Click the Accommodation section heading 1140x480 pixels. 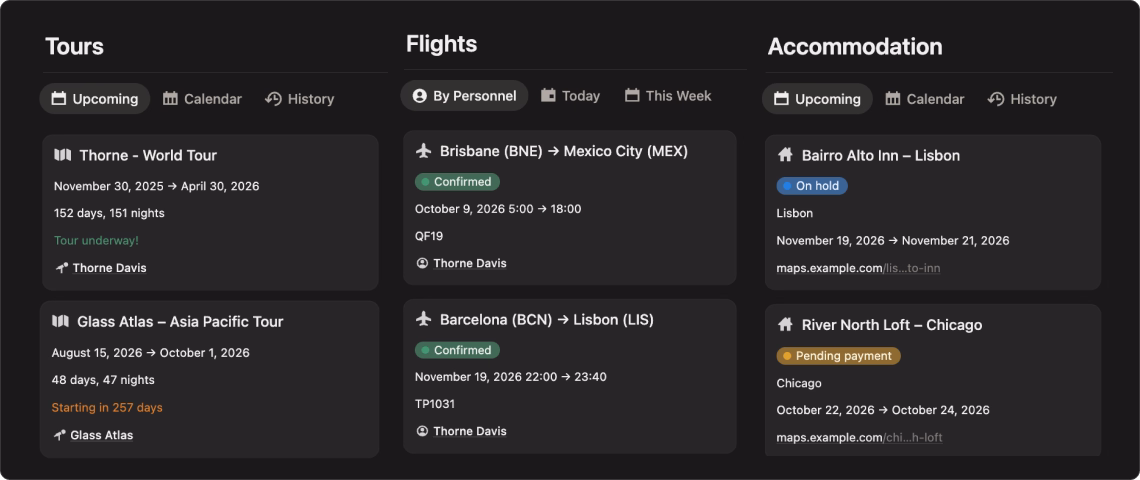[855, 47]
